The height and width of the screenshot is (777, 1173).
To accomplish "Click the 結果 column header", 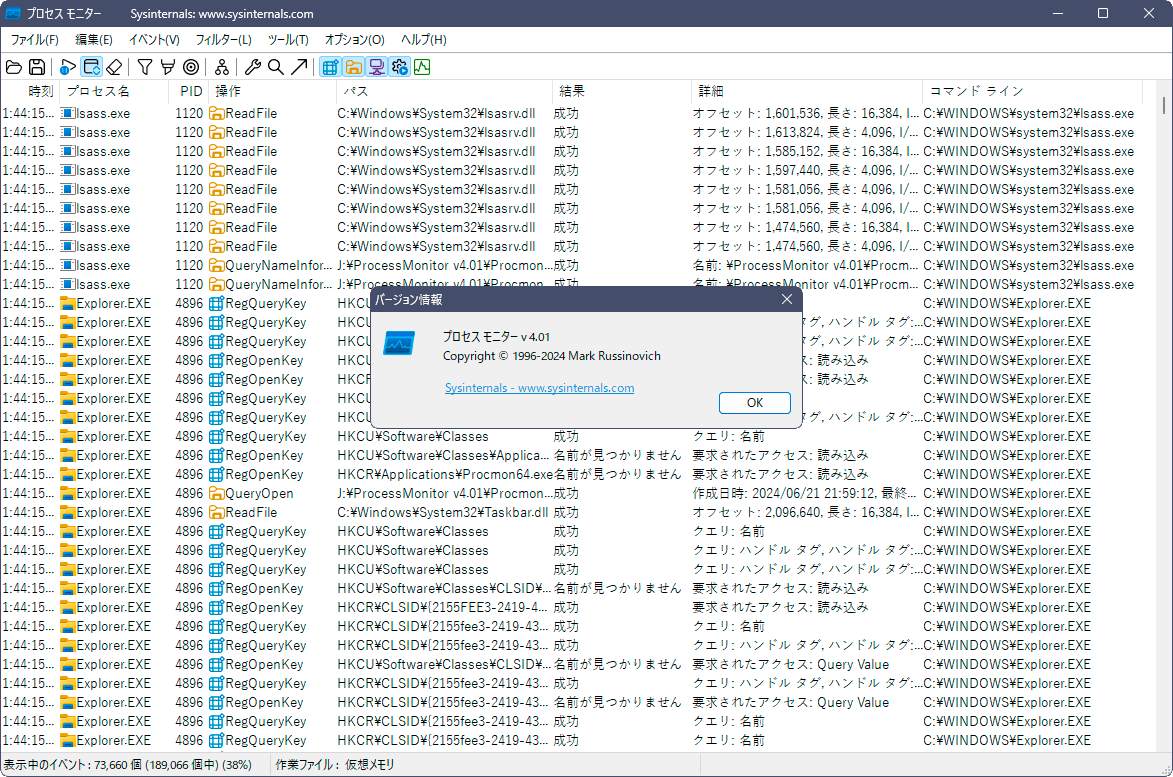I will coord(622,91).
